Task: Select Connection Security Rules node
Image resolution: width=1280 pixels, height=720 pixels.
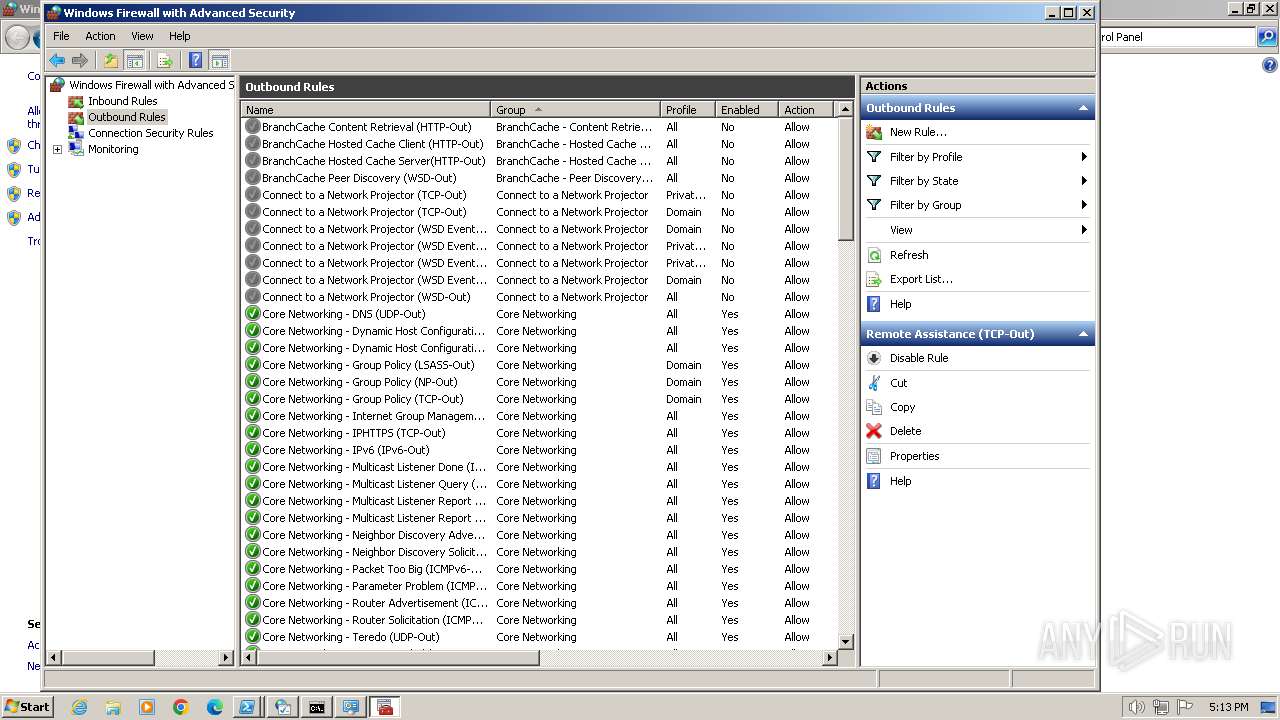Action: (x=150, y=133)
